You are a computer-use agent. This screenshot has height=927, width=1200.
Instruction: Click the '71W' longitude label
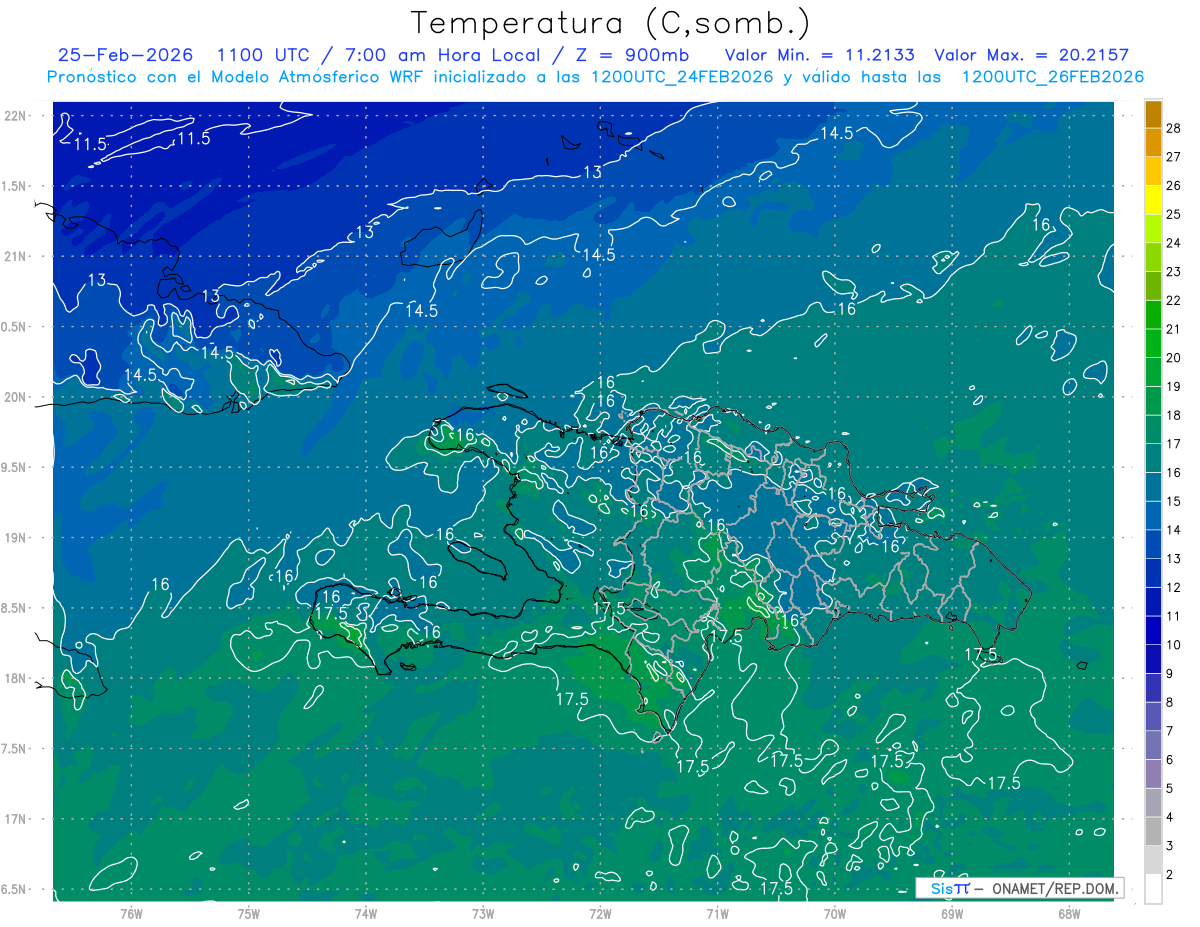pyautogui.click(x=717, y=913)
